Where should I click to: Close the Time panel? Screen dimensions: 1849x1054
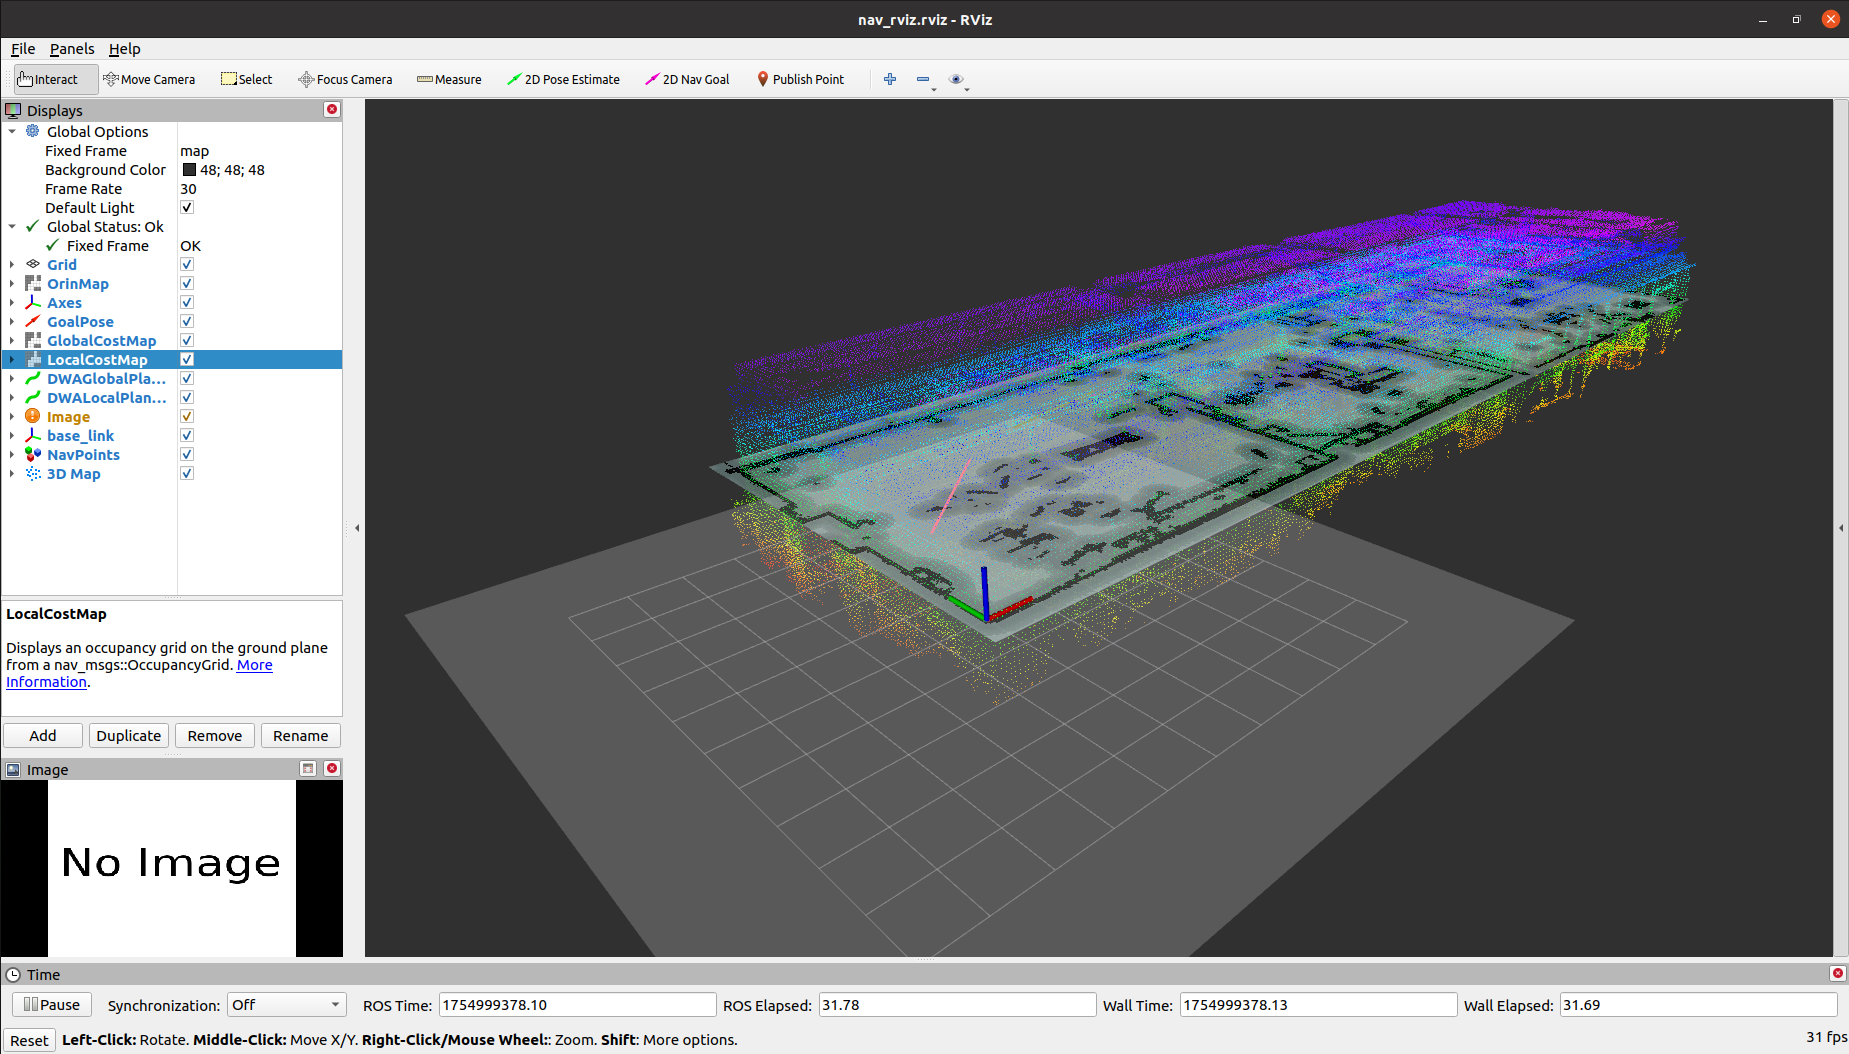(x=1837, y=973)
